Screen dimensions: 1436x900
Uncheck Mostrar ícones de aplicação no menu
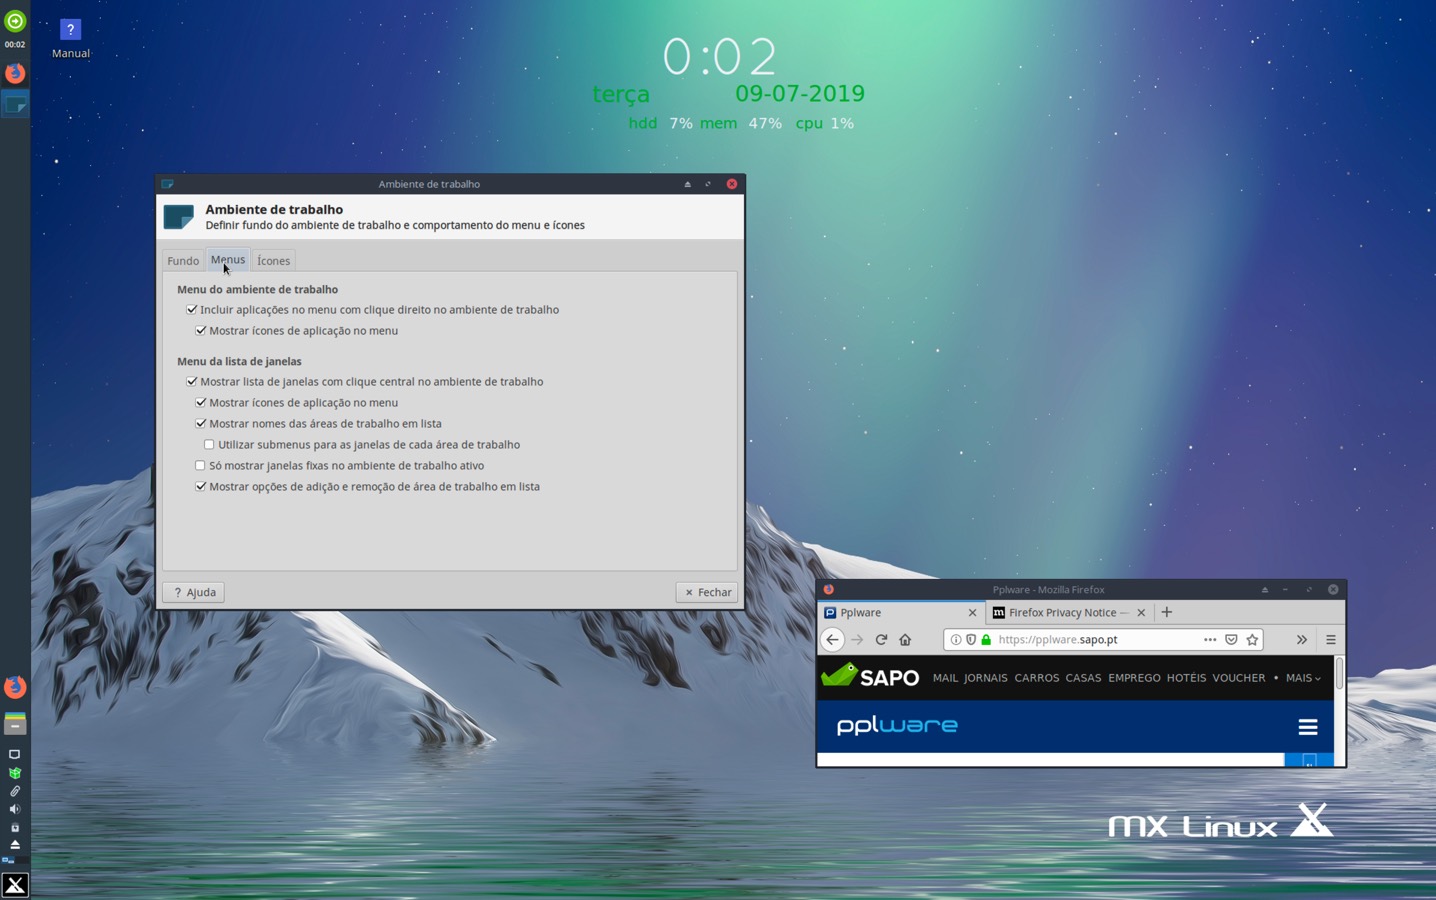(x=201, y=330)
